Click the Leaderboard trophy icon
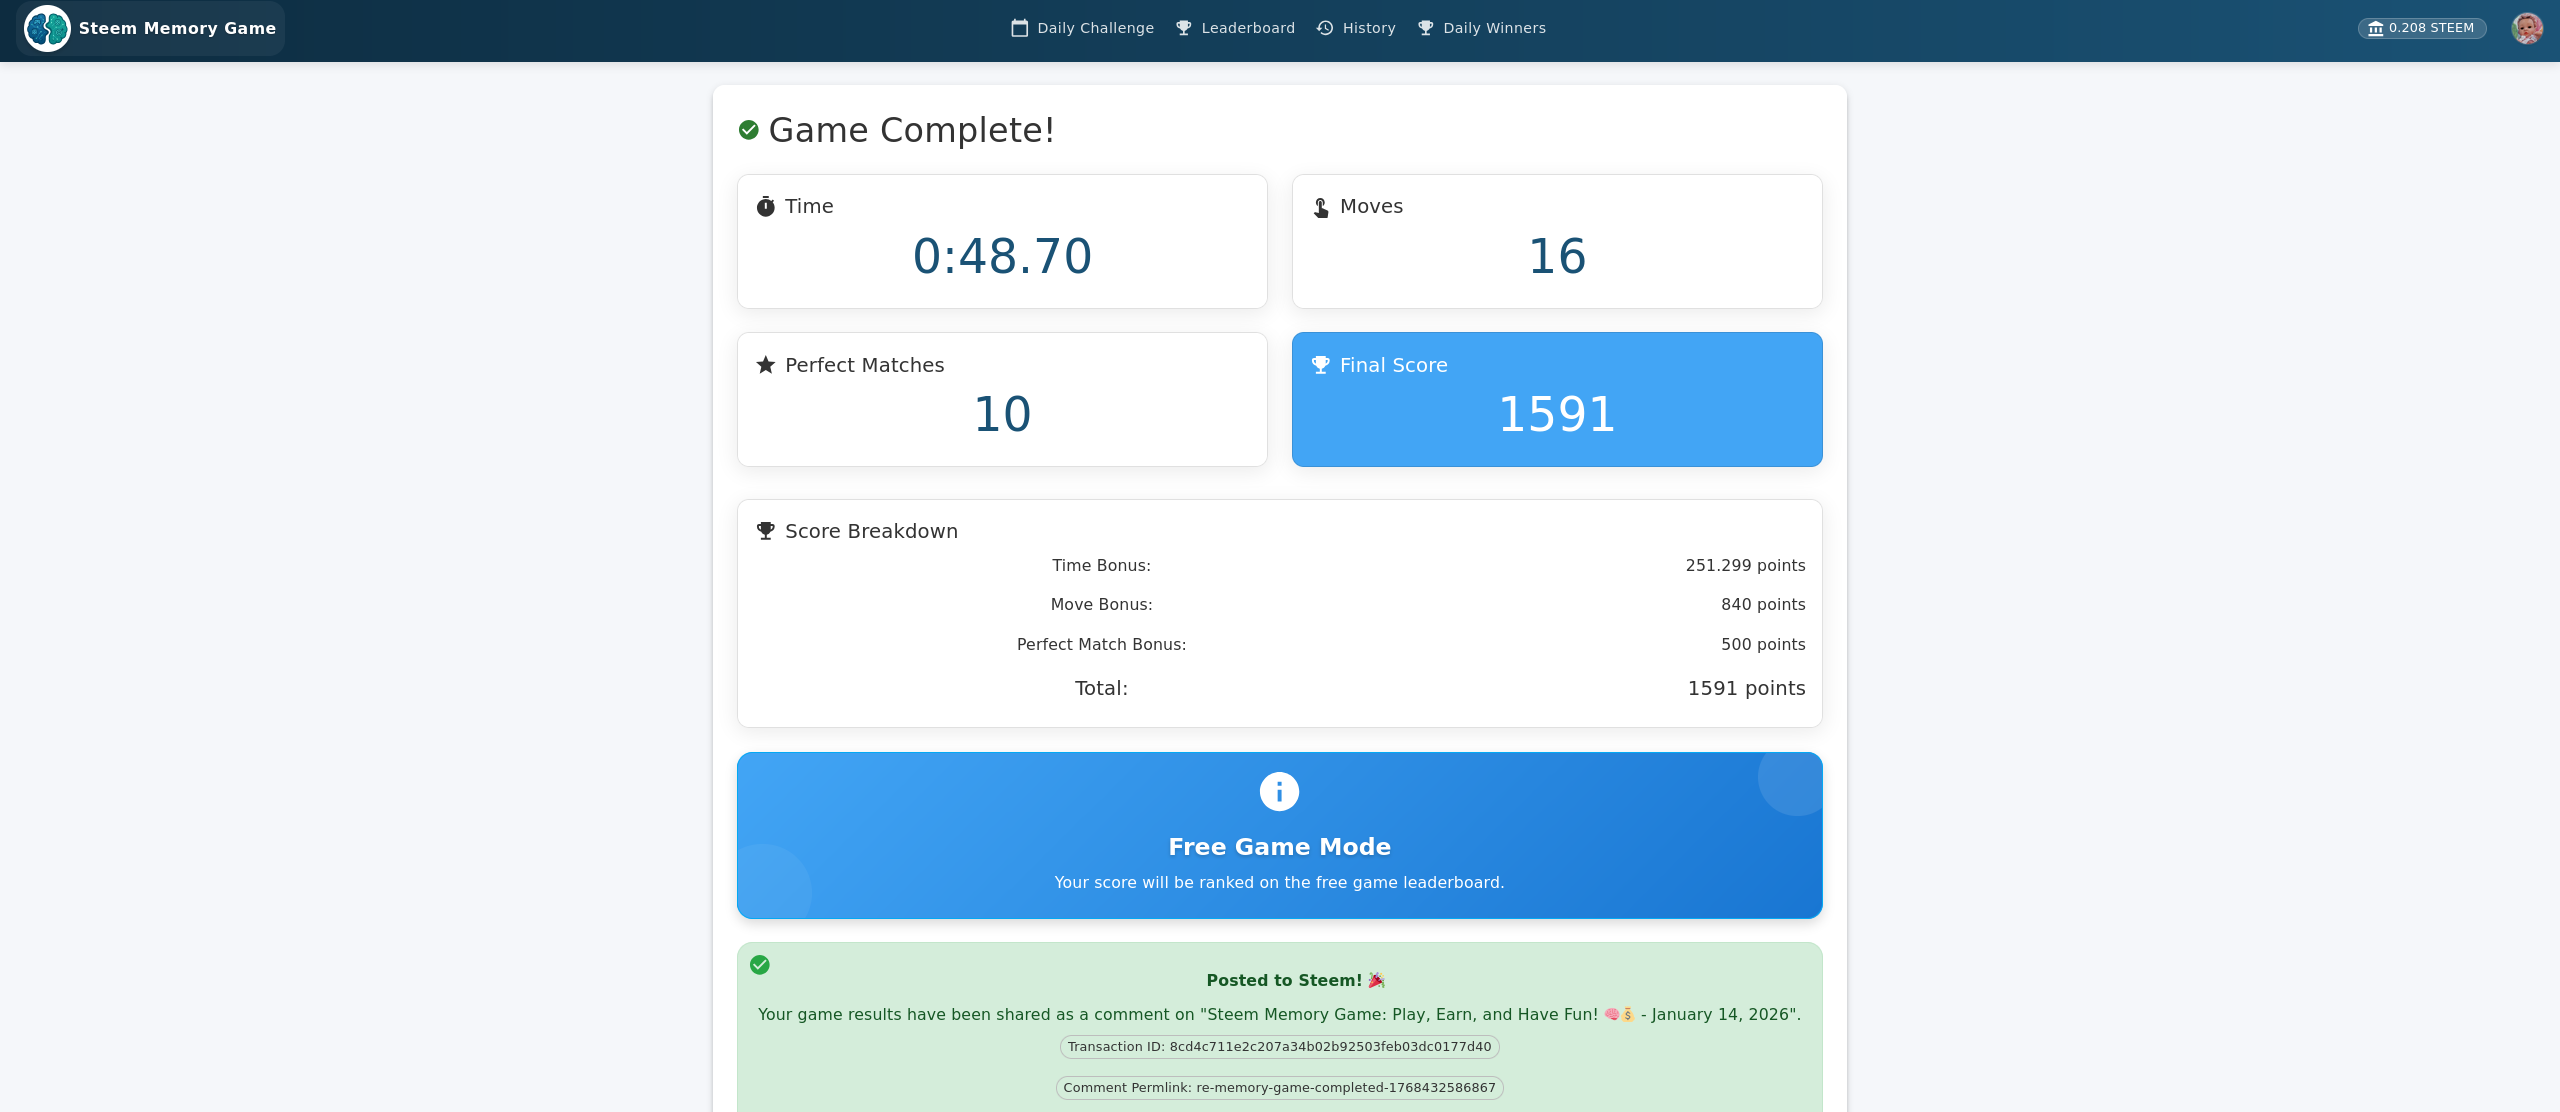The image size is (2560, 1112). click(x=1184, y=28)
